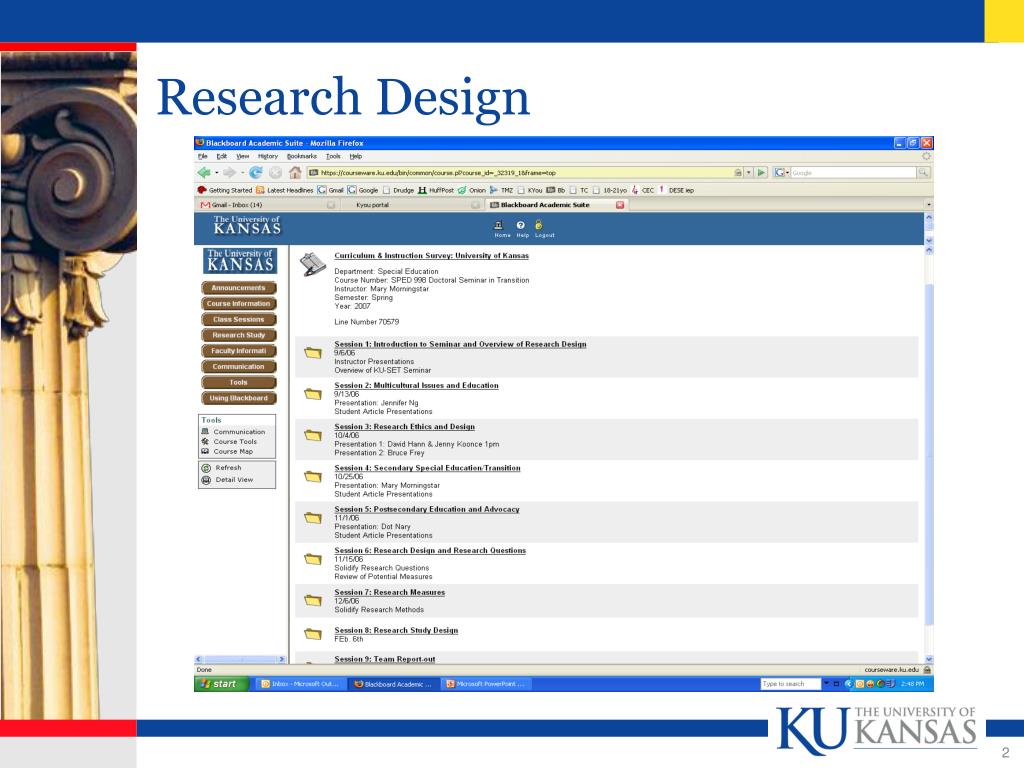This screenshot has height=768, width=1024.
Task: Click the Firefox Home icon
Action: [x=295, y=172]
